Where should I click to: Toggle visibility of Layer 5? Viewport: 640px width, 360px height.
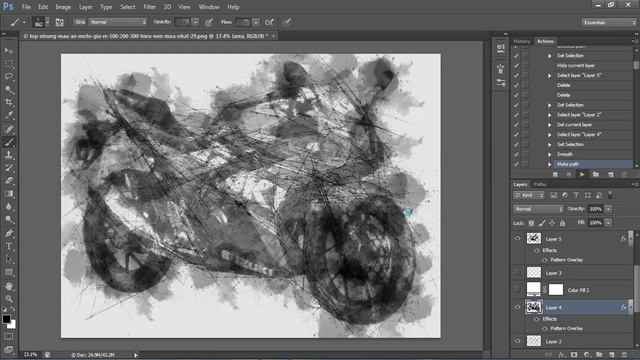518,239
